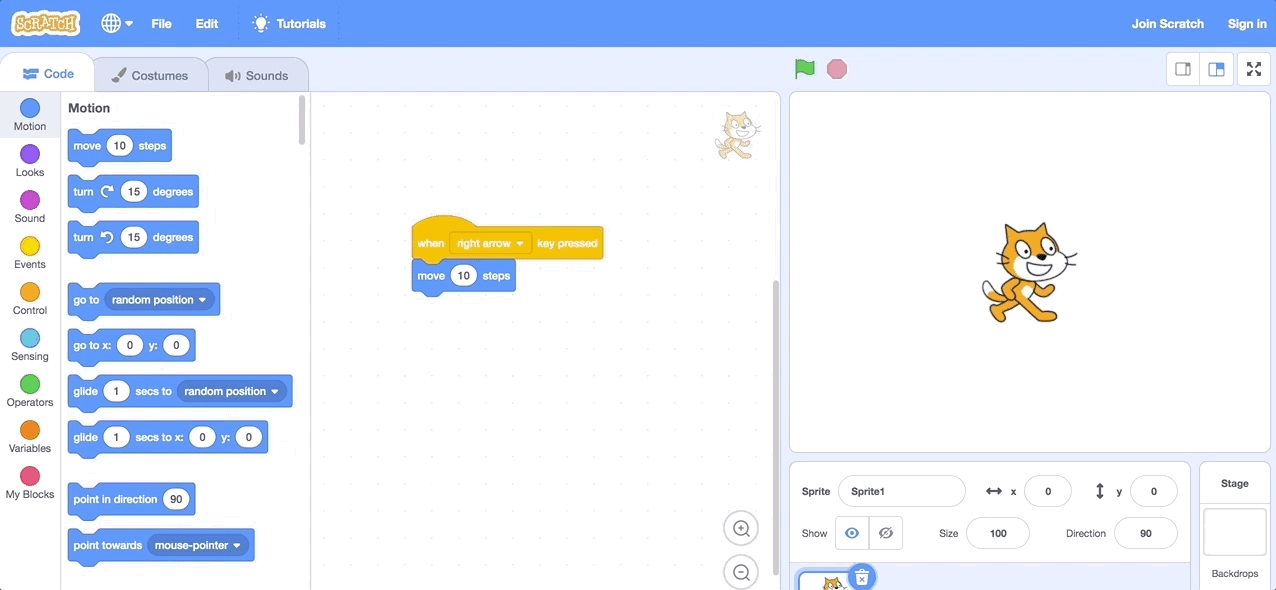The width and height of the screenshot is (1276, 590).
Task: Open glide secs to random position dropdown
Action: [232, 392]
